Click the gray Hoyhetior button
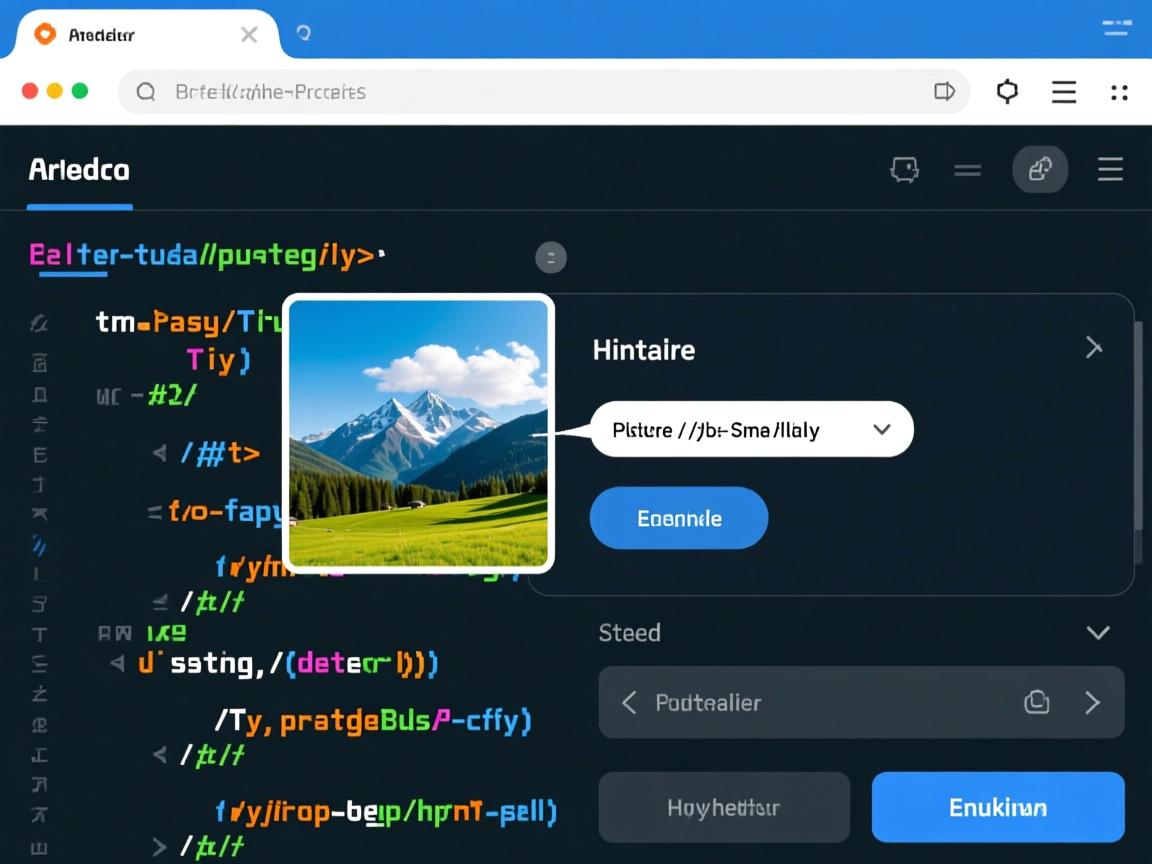Viewport: 1152px width, 864px height. pos(723,807)
